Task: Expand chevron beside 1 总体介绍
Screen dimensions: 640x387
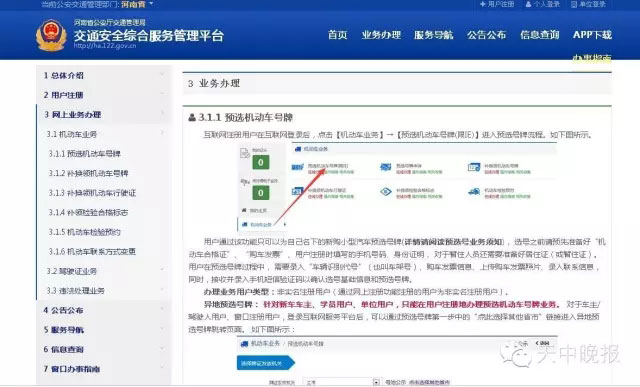Action: pos(162,75)
